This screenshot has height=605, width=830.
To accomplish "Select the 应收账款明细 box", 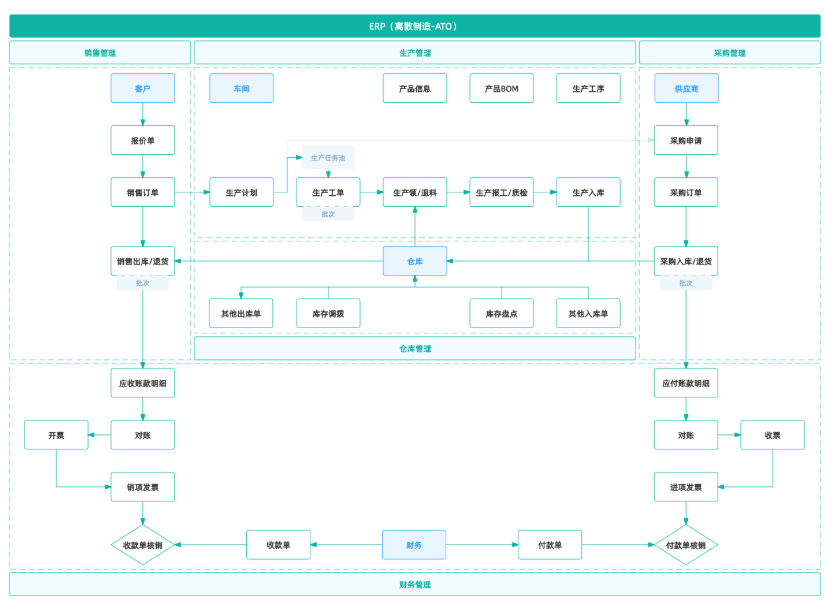I will (x=142, y=383).
